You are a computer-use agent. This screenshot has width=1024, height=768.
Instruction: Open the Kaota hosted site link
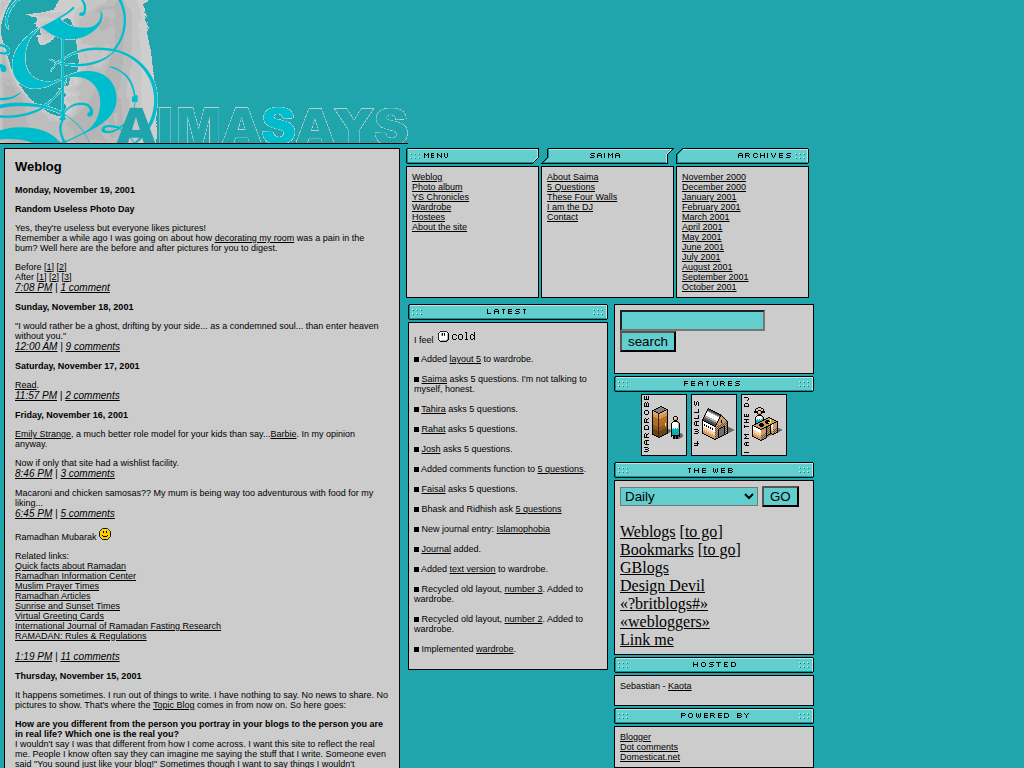[679, 686]
